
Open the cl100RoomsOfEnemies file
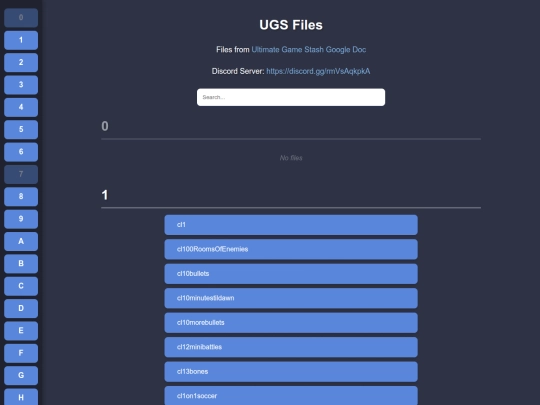291,249
